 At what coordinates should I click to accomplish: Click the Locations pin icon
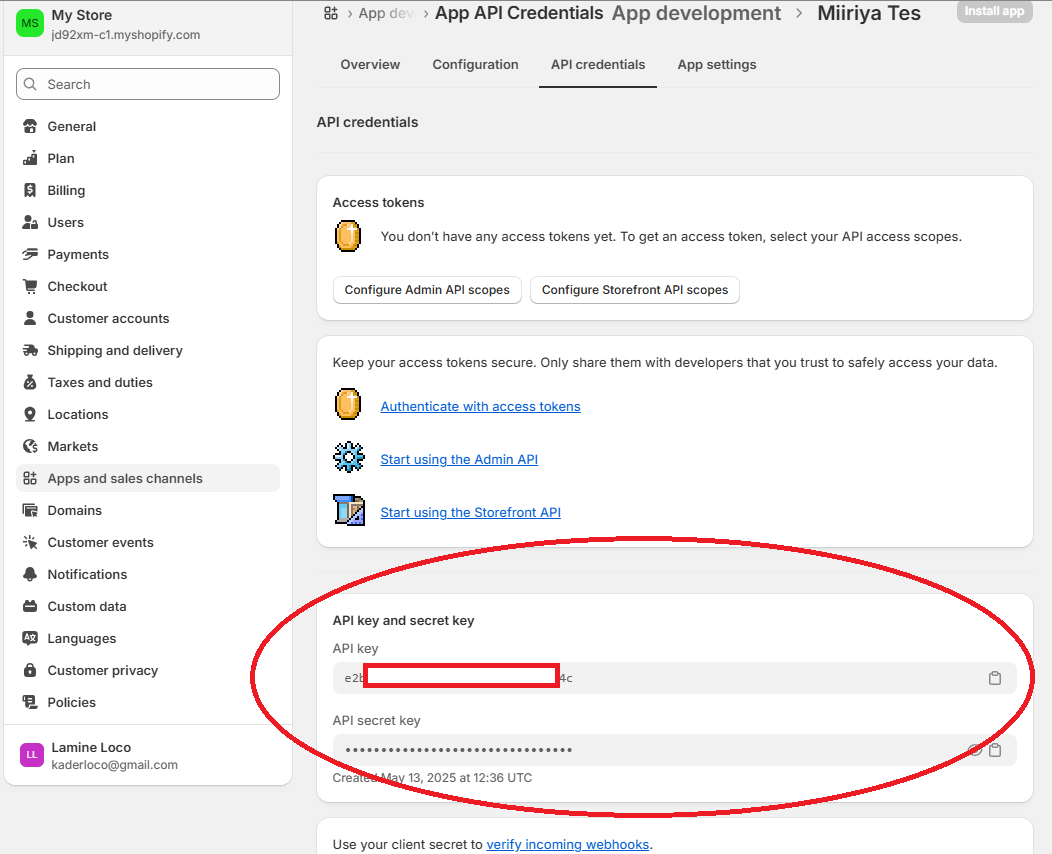pos(30,414)
